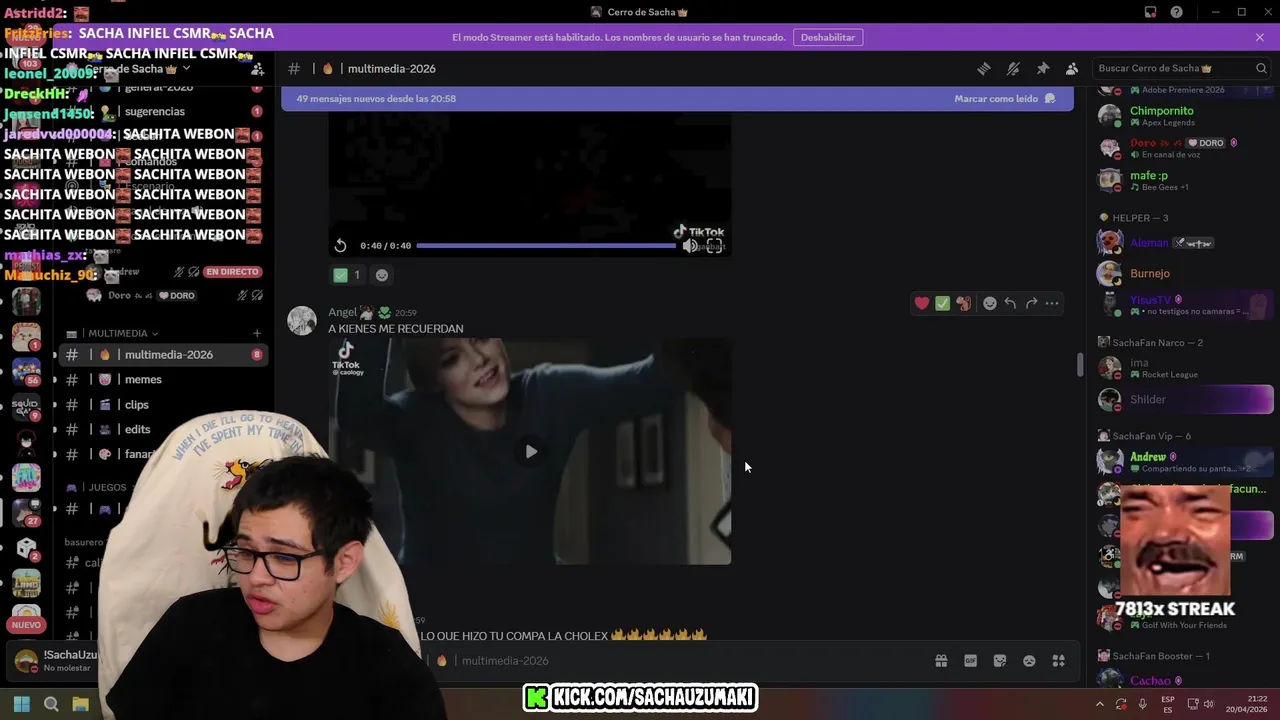1280x720 pixels.
Task: Open File Explorer from taskbar
Action: [x=81, y=704]
